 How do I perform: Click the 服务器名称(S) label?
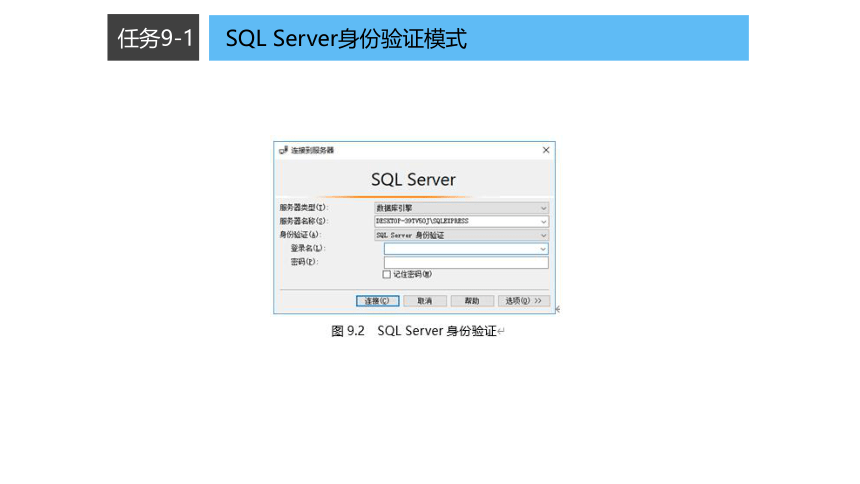(x=303, y=221)
